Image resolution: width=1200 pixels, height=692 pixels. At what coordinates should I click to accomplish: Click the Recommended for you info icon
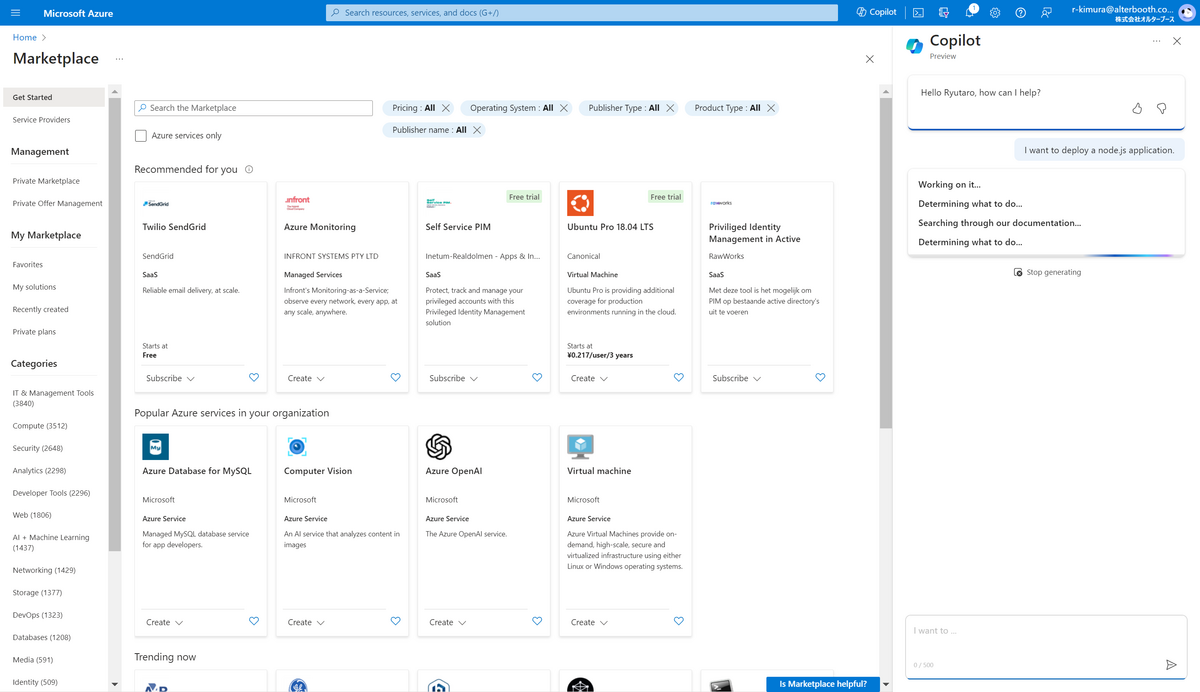249,169
